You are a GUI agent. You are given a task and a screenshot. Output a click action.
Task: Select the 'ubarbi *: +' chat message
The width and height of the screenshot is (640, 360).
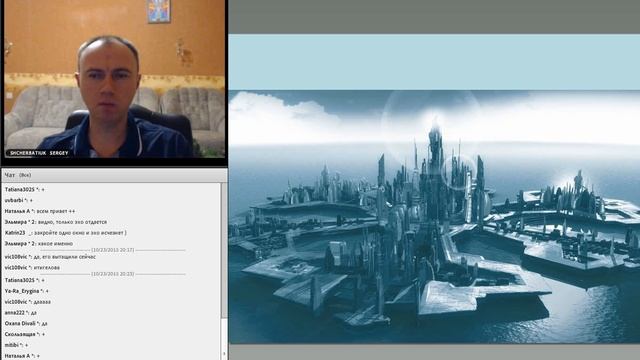[19, 200]
